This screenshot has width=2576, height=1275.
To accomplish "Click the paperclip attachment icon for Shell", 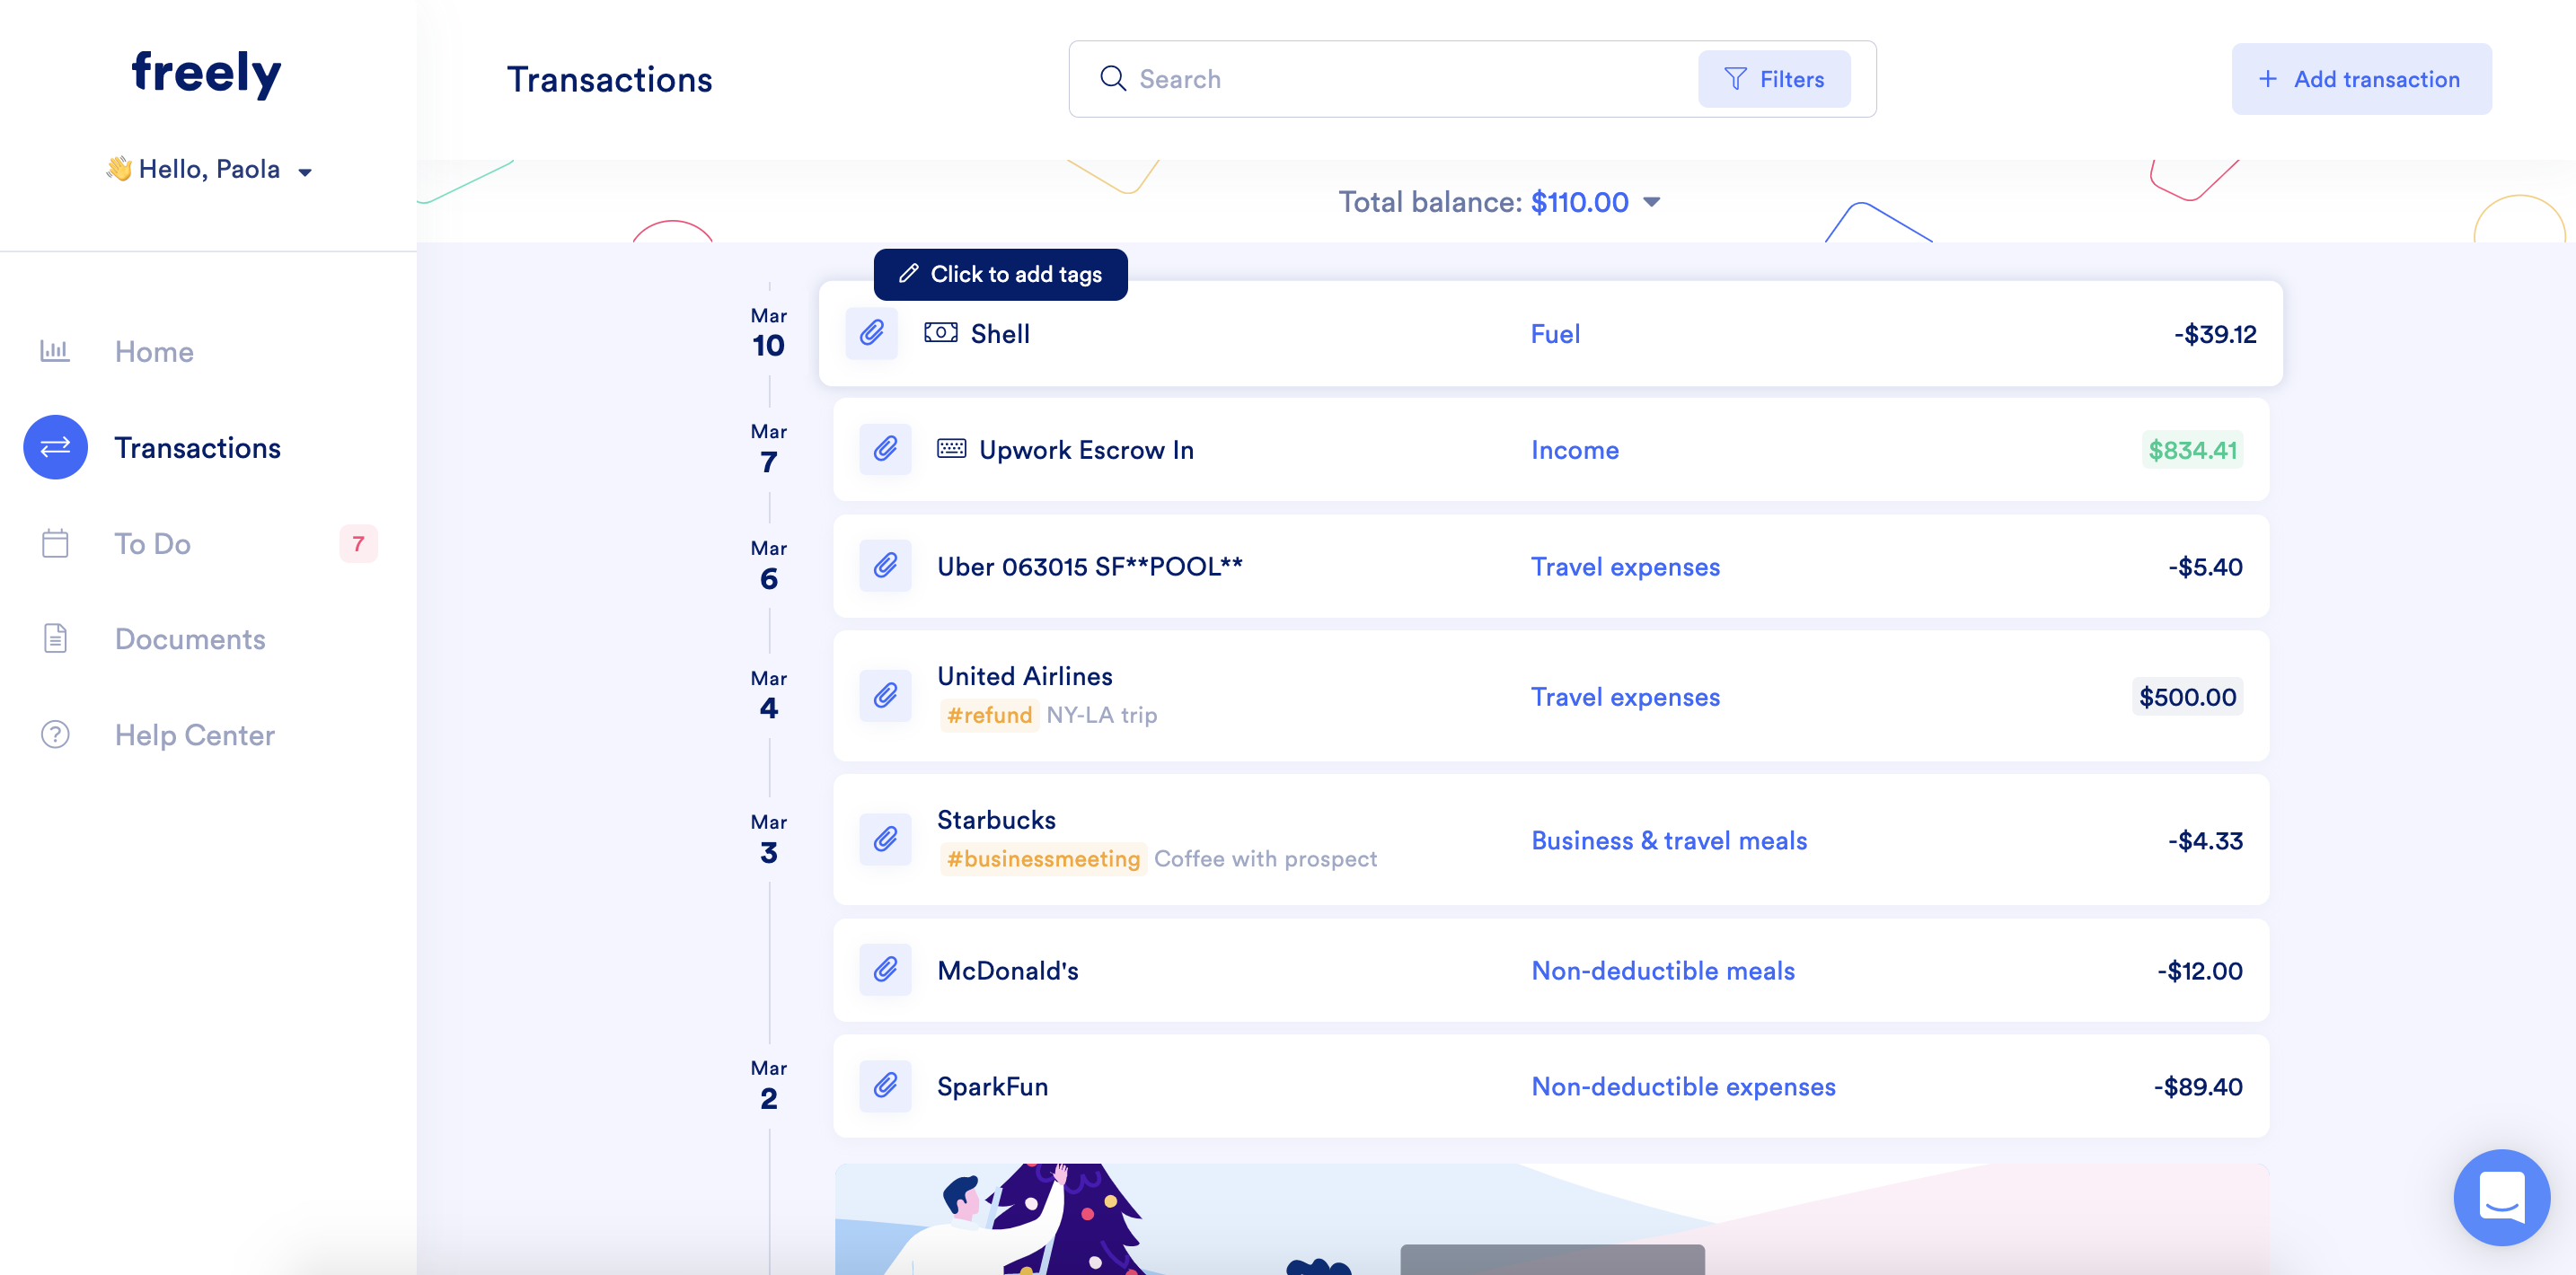I will pos(871,333).
